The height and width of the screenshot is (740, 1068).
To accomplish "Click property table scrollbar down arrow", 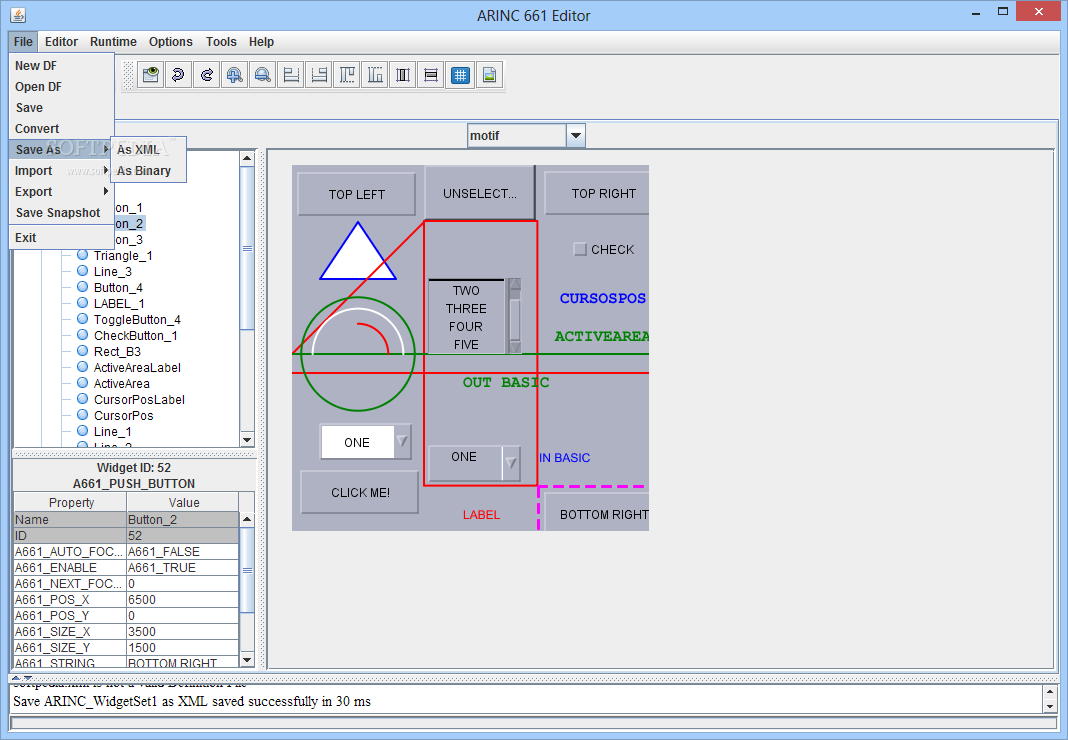I will pyautogui.click(x=247, y=660).
